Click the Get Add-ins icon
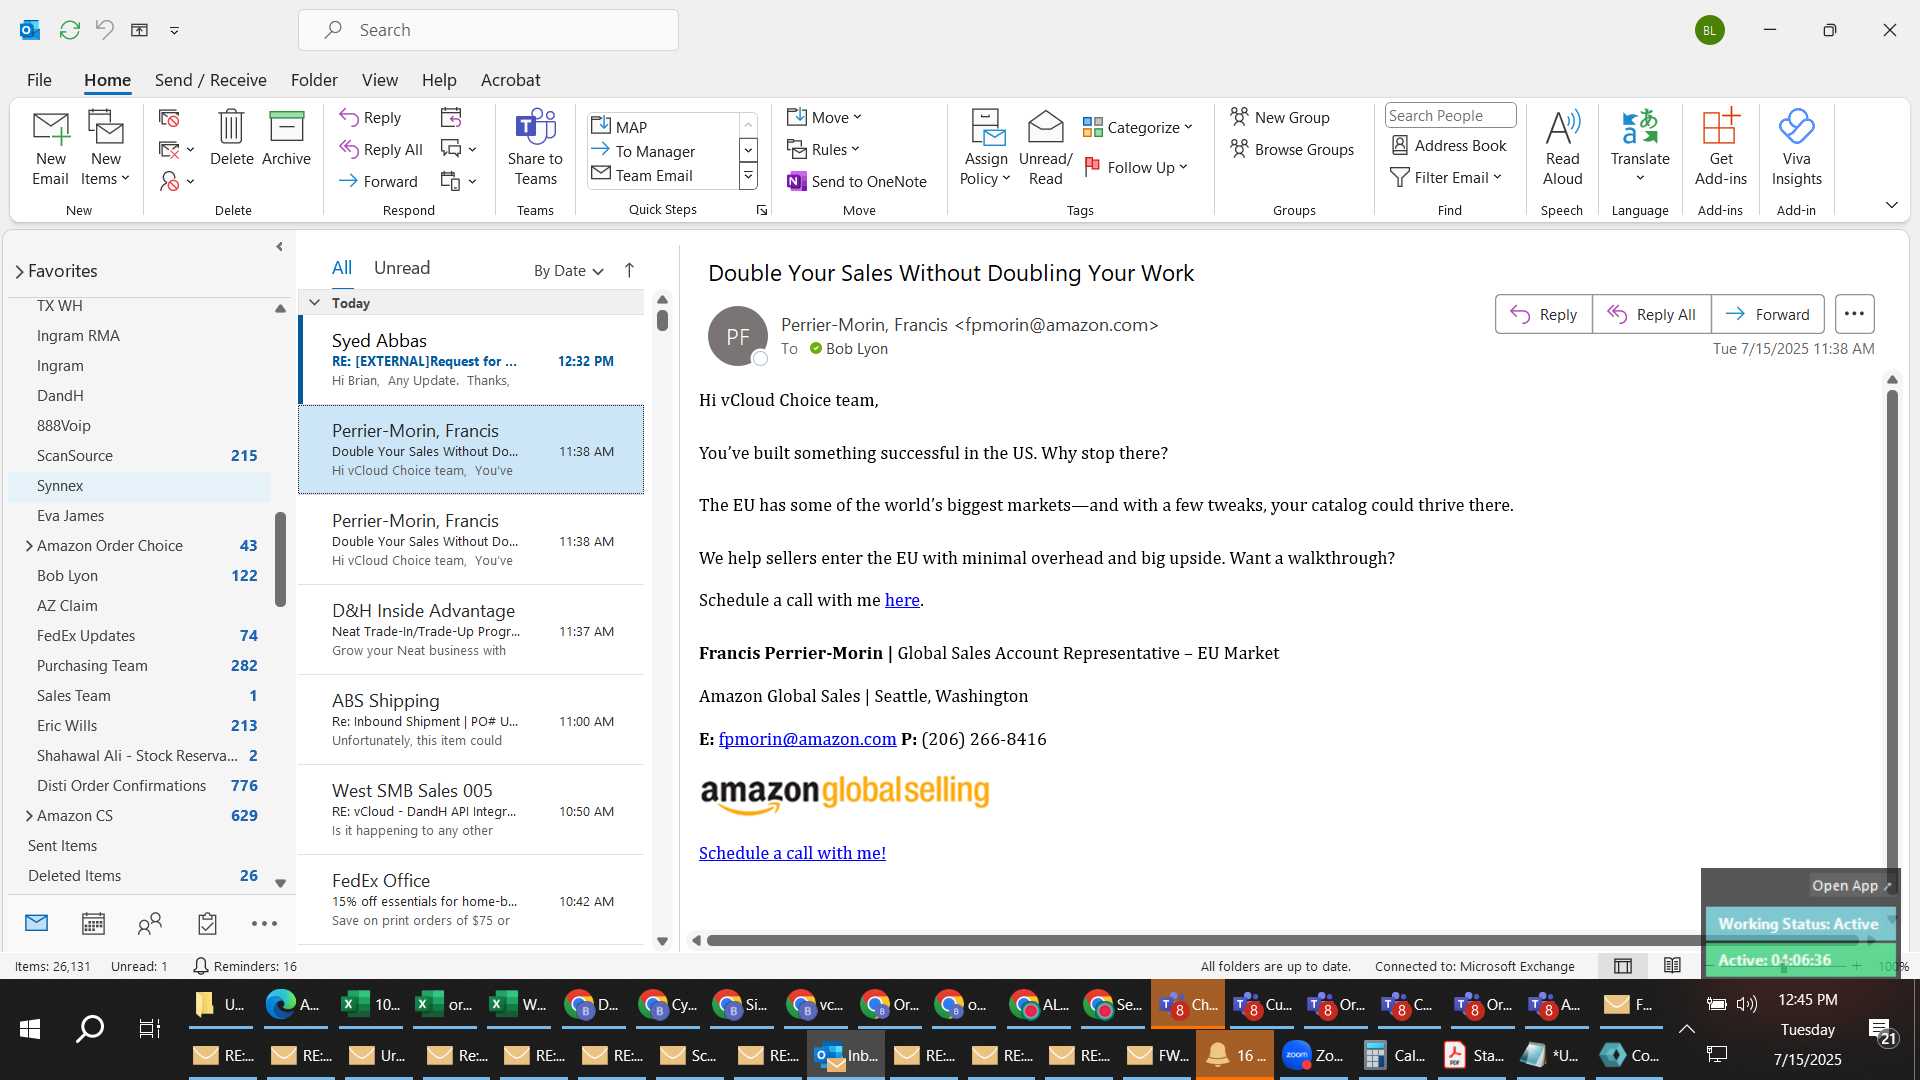This screenshot has width=1920, height=1080. tap(1720, 147)
